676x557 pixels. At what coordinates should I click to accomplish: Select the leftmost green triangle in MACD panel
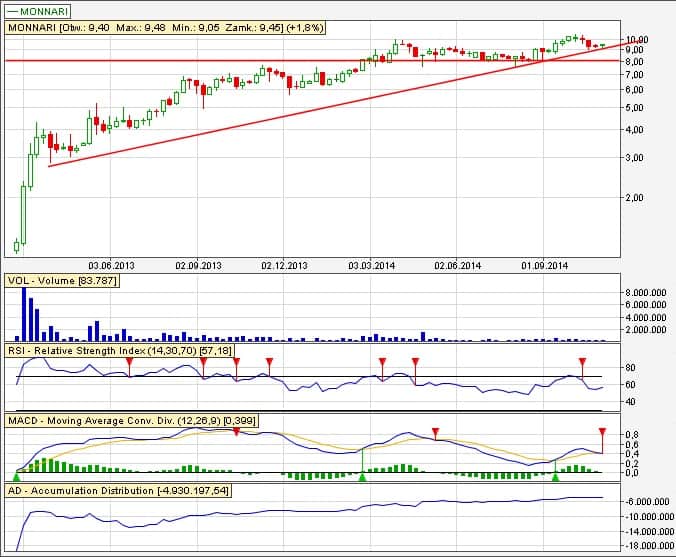(17, 477)
